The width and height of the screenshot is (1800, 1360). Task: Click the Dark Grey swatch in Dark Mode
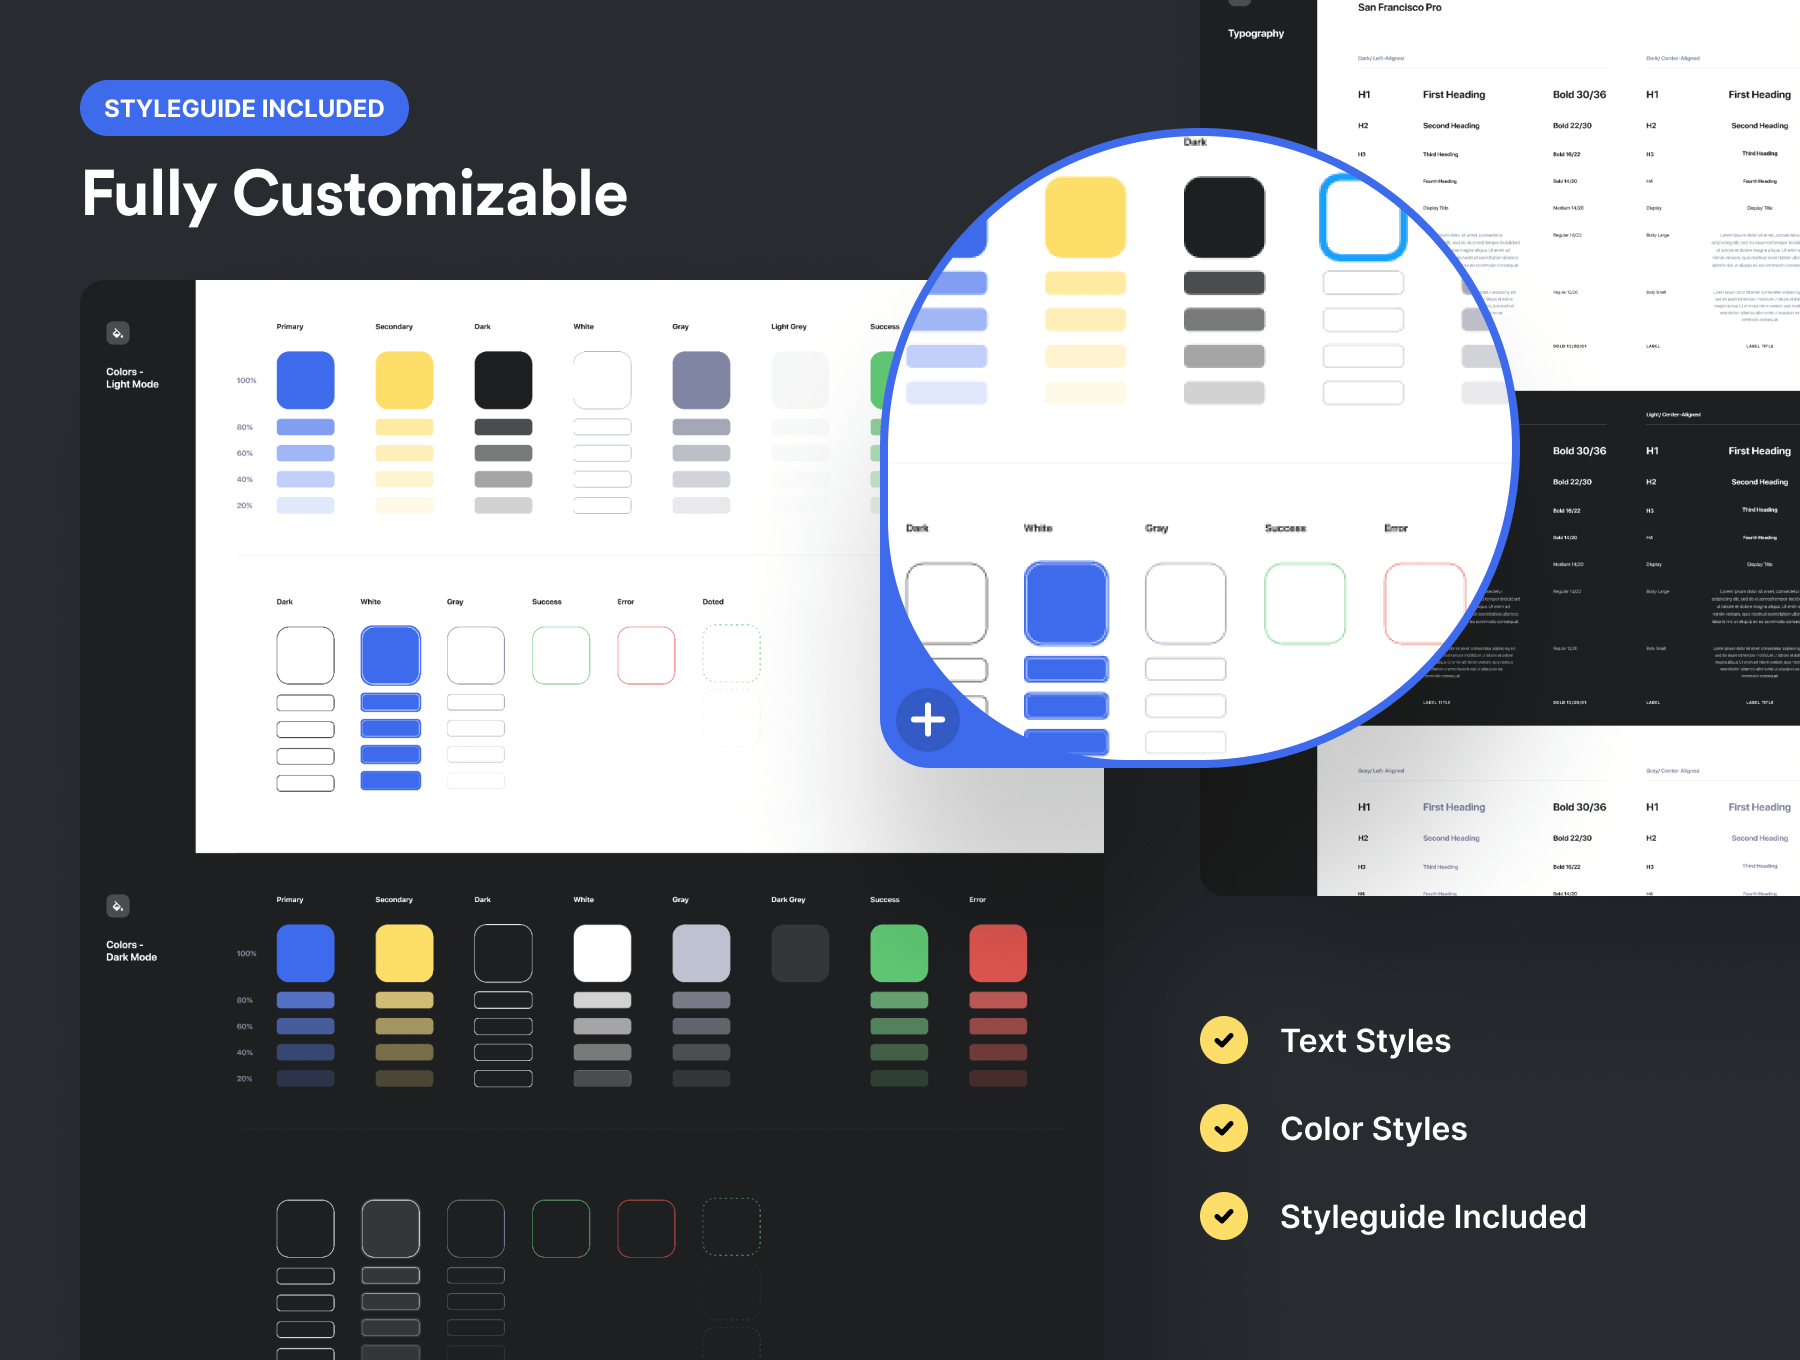pyautogui.click(x=800, y=953)
